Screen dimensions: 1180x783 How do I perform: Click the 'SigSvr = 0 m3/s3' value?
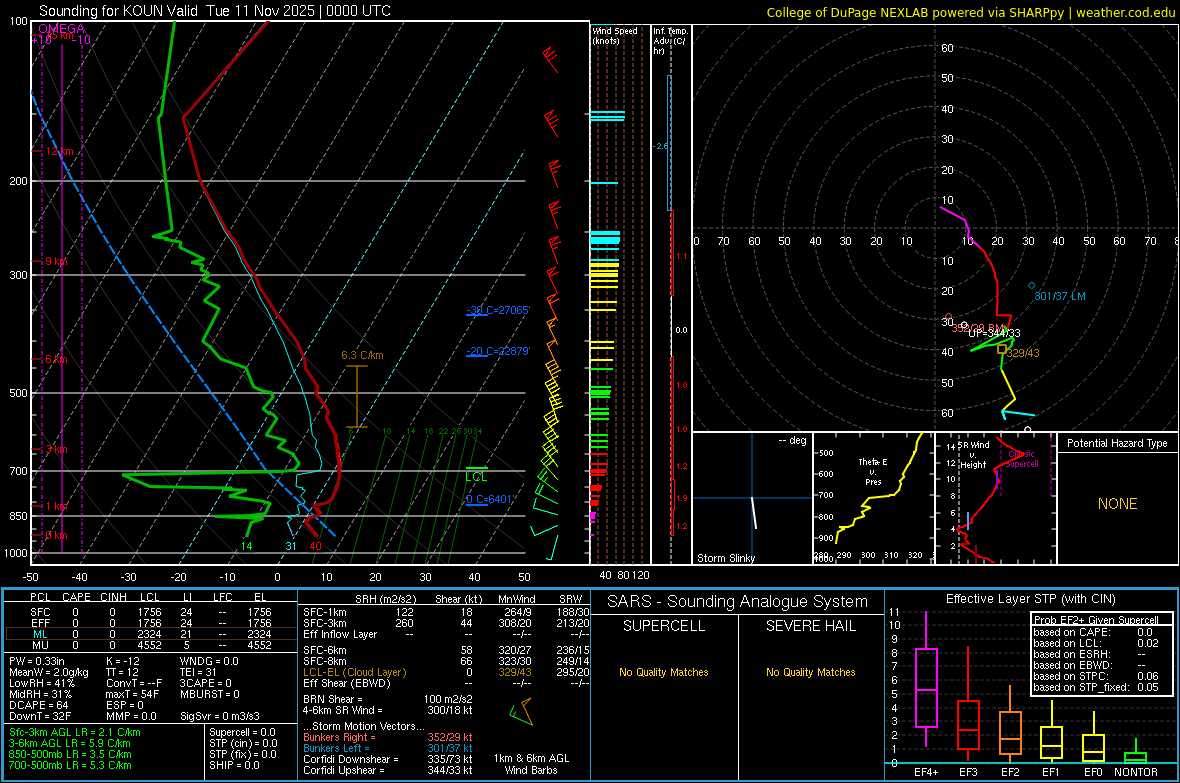(x=220, y=716)
